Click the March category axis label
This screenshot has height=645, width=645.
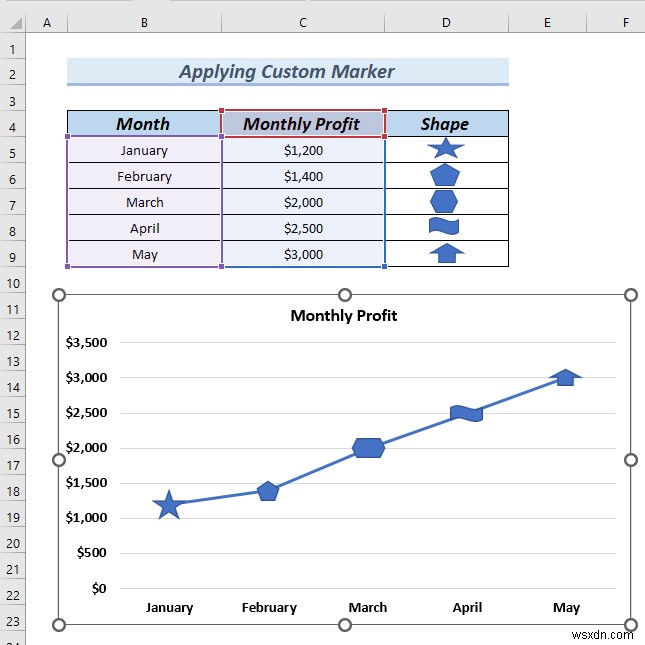point(368,608)
